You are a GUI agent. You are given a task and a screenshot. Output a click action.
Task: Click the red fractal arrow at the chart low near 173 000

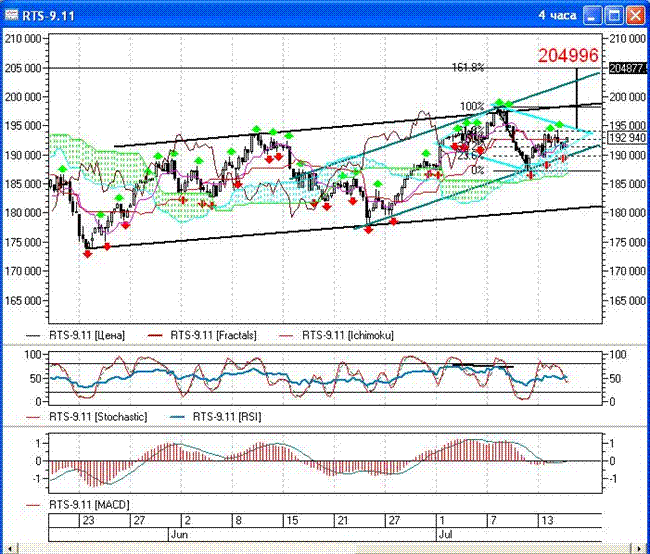coord(87,254)
